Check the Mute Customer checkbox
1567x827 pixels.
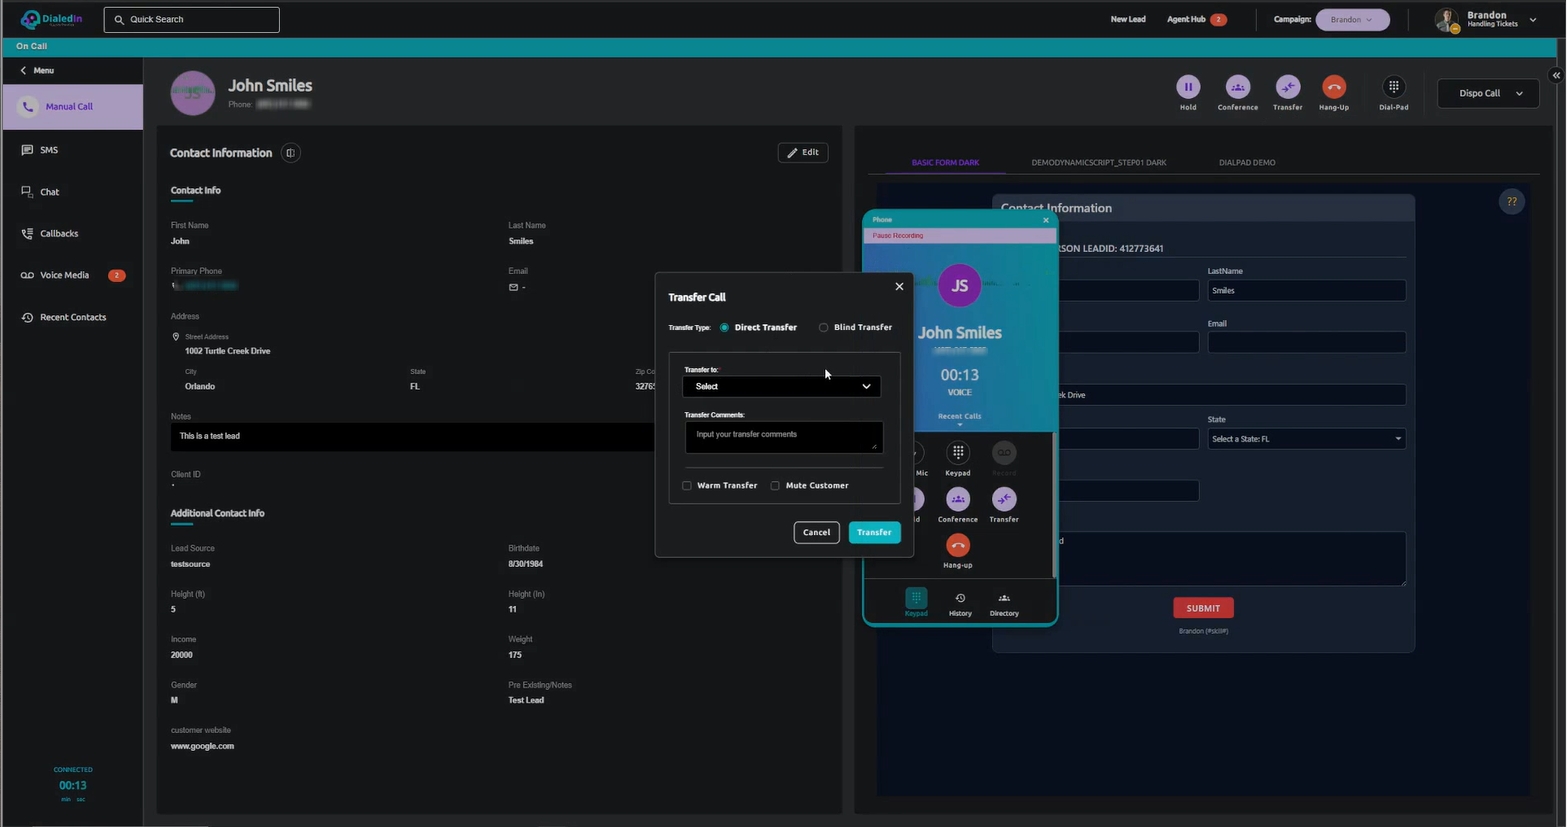pyautogui.click(x=775, y=486)
